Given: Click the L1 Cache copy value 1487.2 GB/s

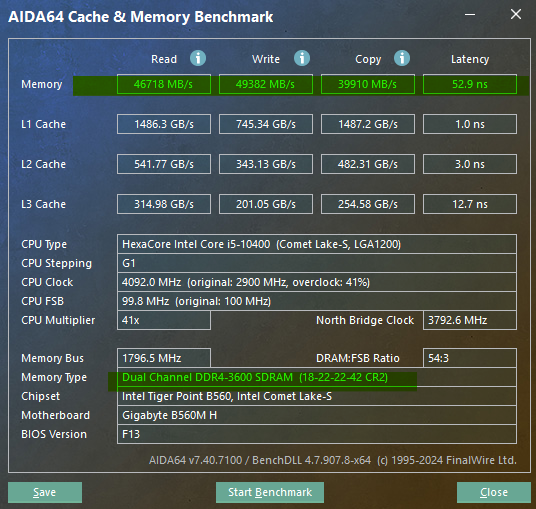Looking at the screenshot, I should [368, 124].
